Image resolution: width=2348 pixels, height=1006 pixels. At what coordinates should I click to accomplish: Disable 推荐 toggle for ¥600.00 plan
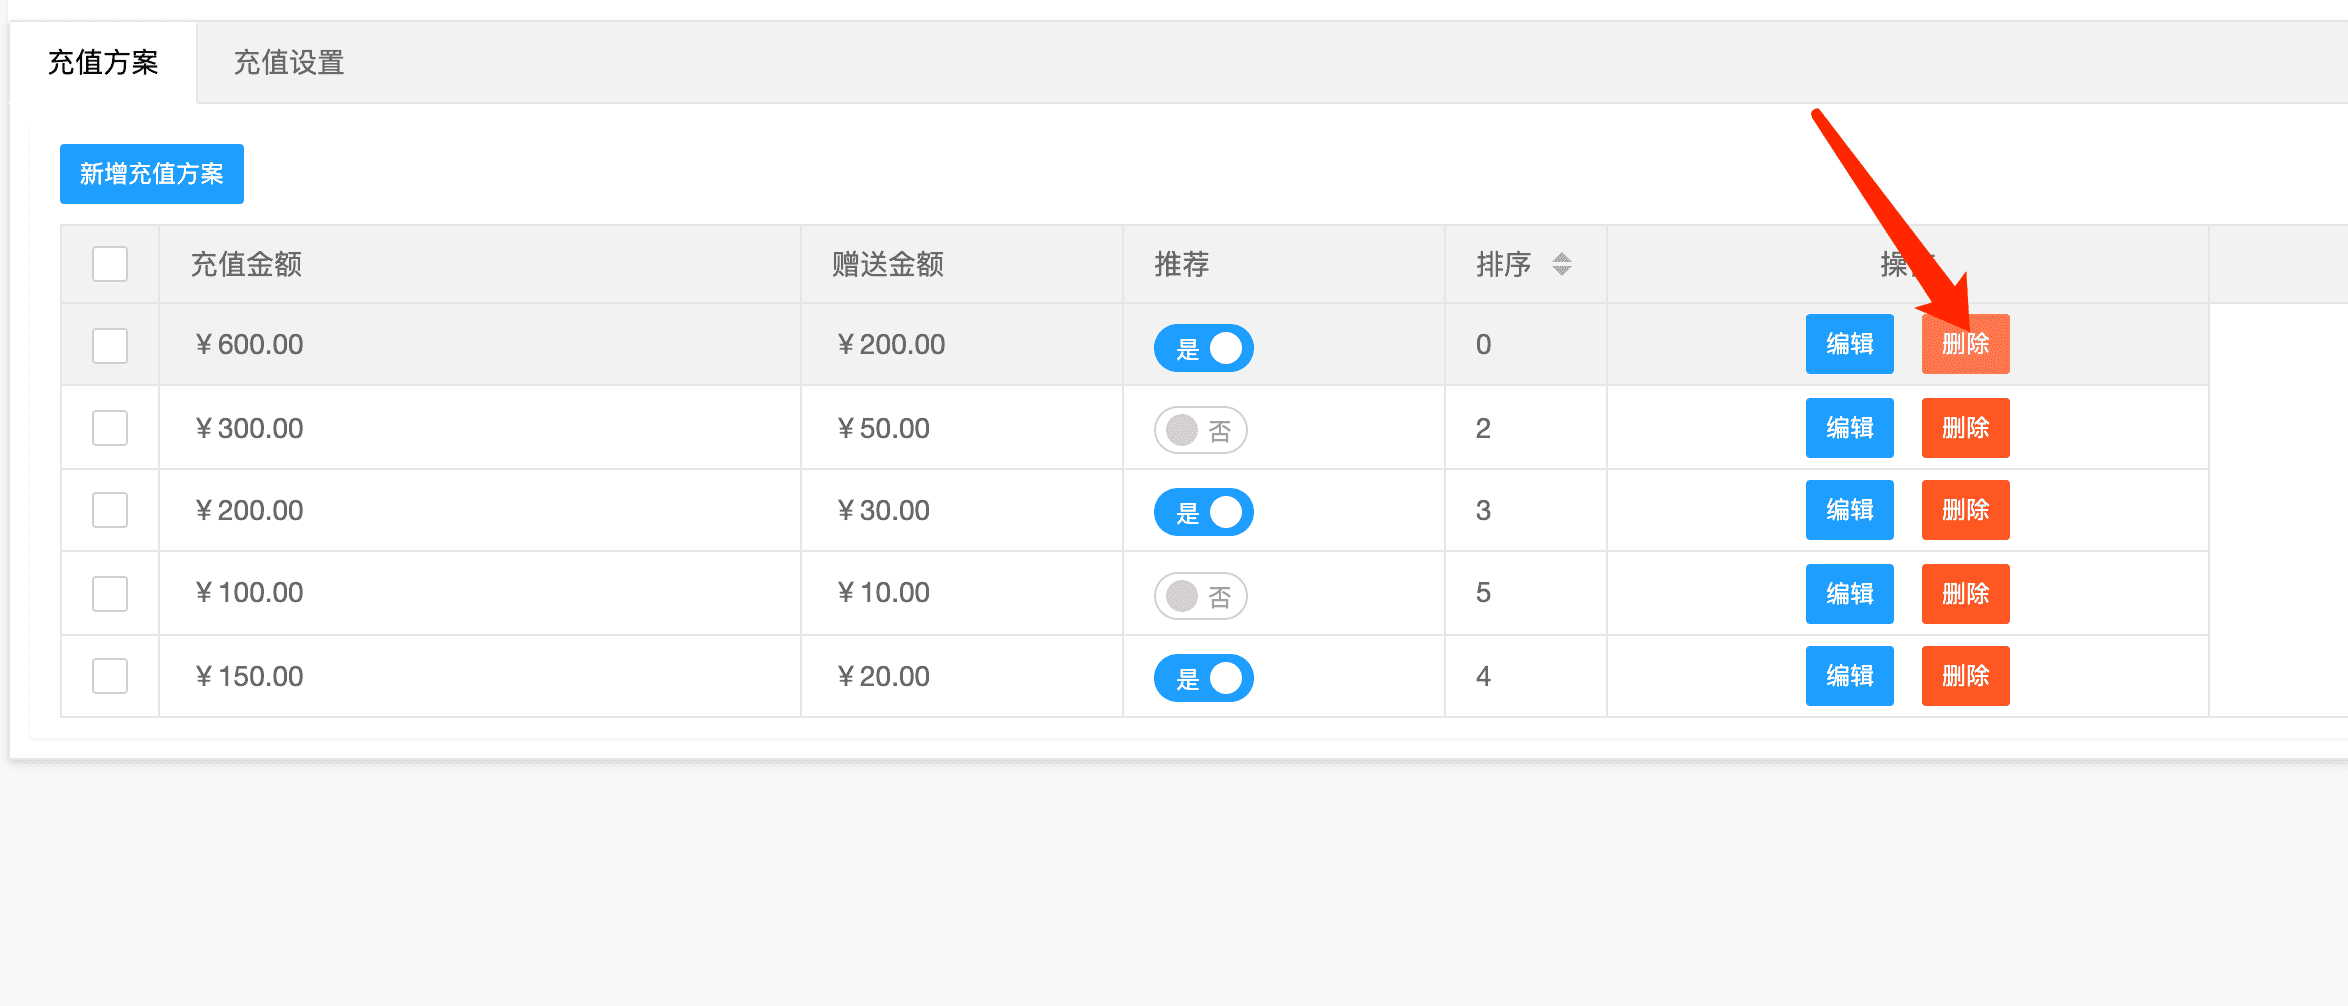(x=1203, y=348)
